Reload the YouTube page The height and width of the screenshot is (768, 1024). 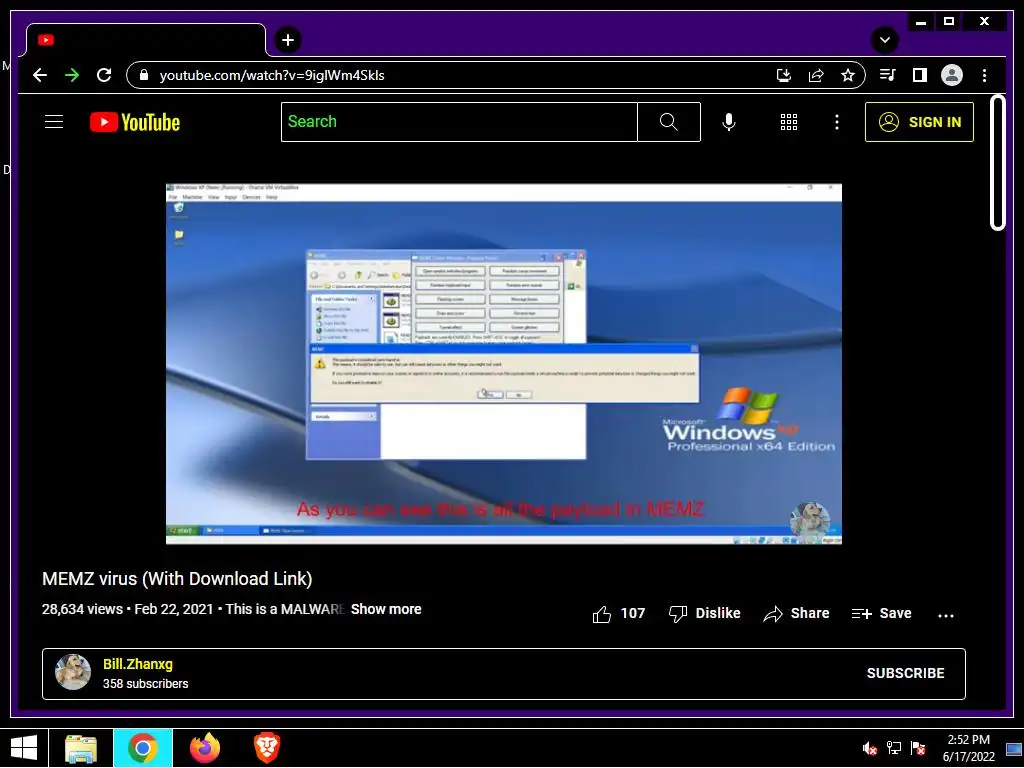[104, 75]
